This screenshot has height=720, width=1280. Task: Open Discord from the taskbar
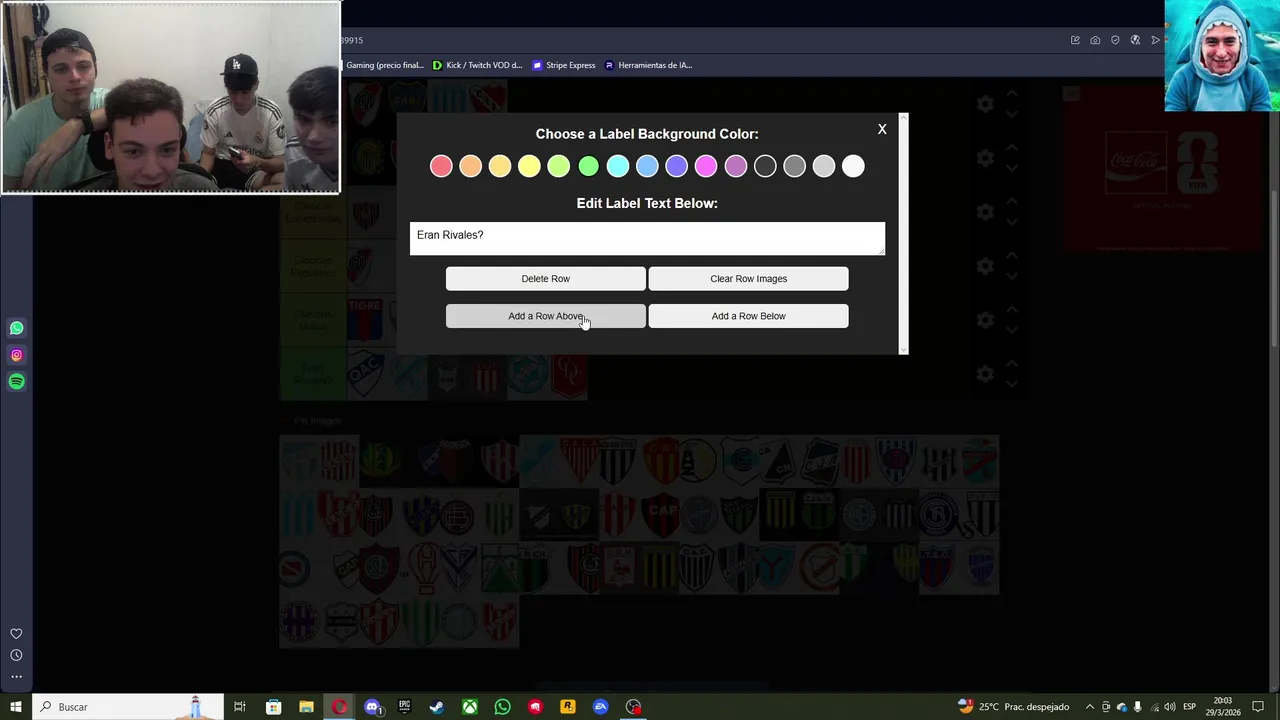372,707
